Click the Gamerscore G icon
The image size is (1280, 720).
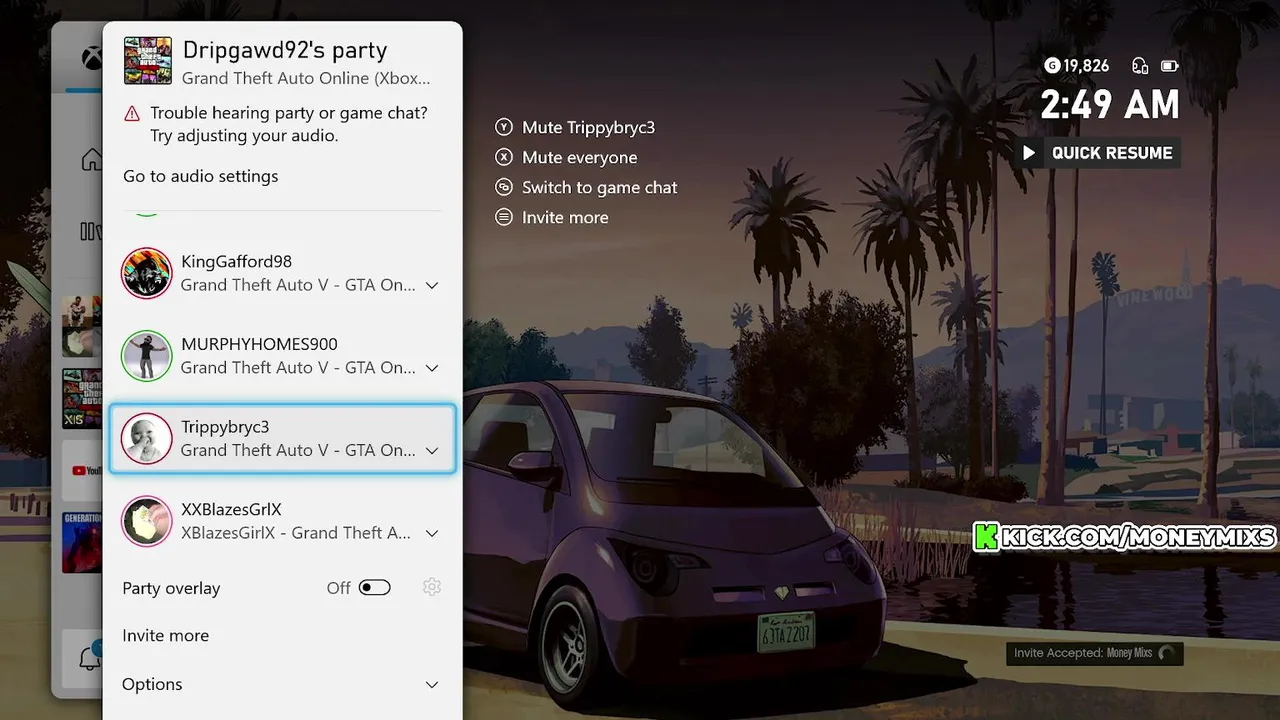pyautogui.click(x=1051, y=66)
